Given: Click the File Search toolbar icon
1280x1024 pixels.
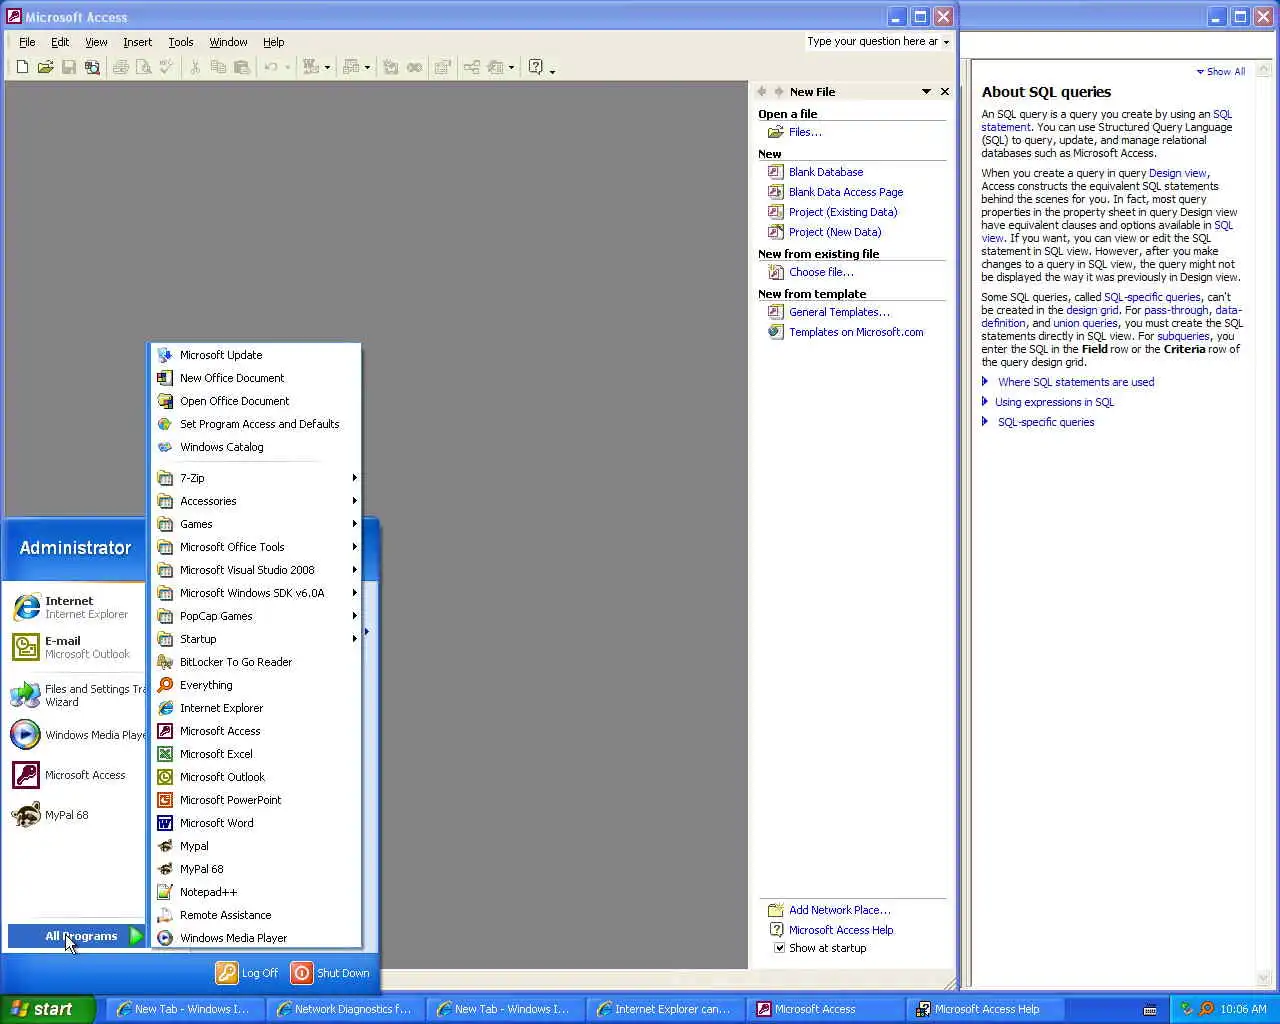Looking at the screenshot, I should coord(92,67).
